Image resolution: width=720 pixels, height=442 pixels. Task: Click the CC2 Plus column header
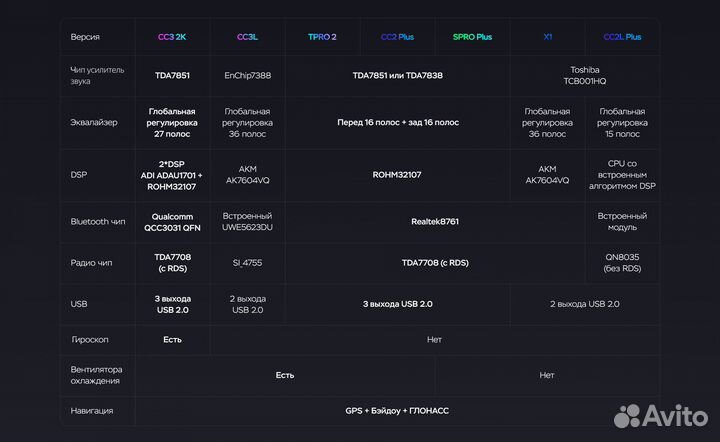(397, 37)
